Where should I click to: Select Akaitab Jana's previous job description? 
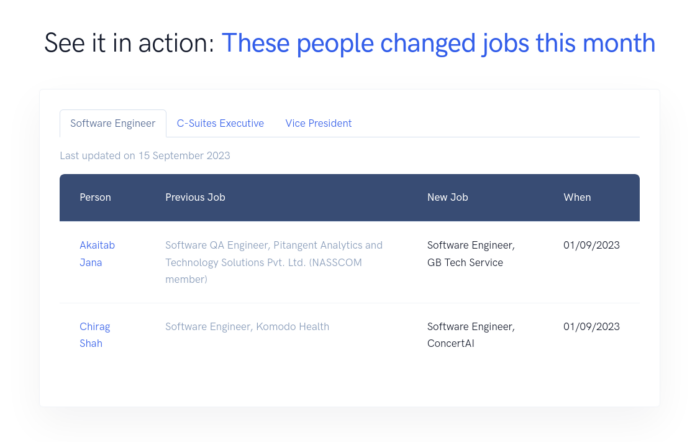274,262
